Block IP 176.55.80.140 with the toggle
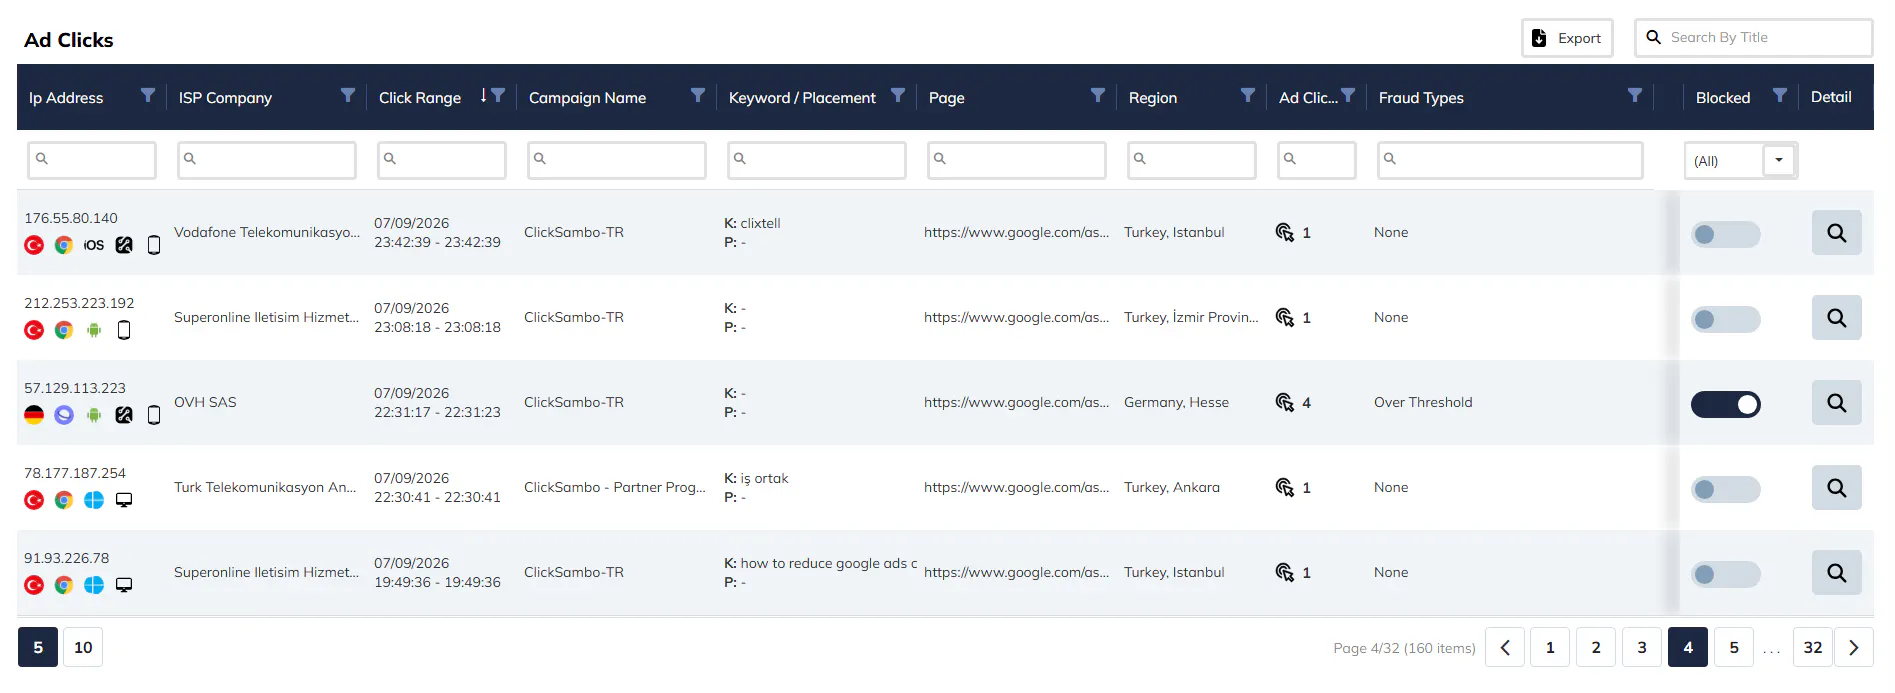 (1726, 235)
